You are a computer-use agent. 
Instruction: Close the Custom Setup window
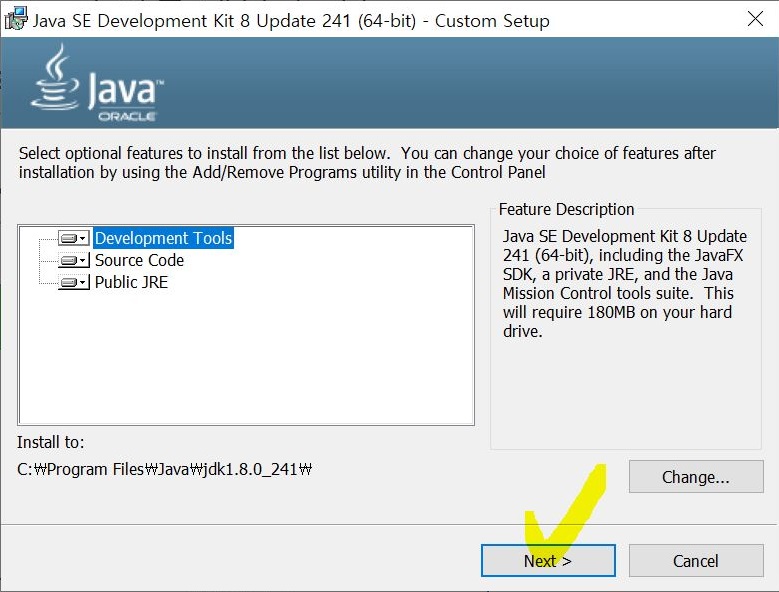pyautogui.click(x=755, y=19)
